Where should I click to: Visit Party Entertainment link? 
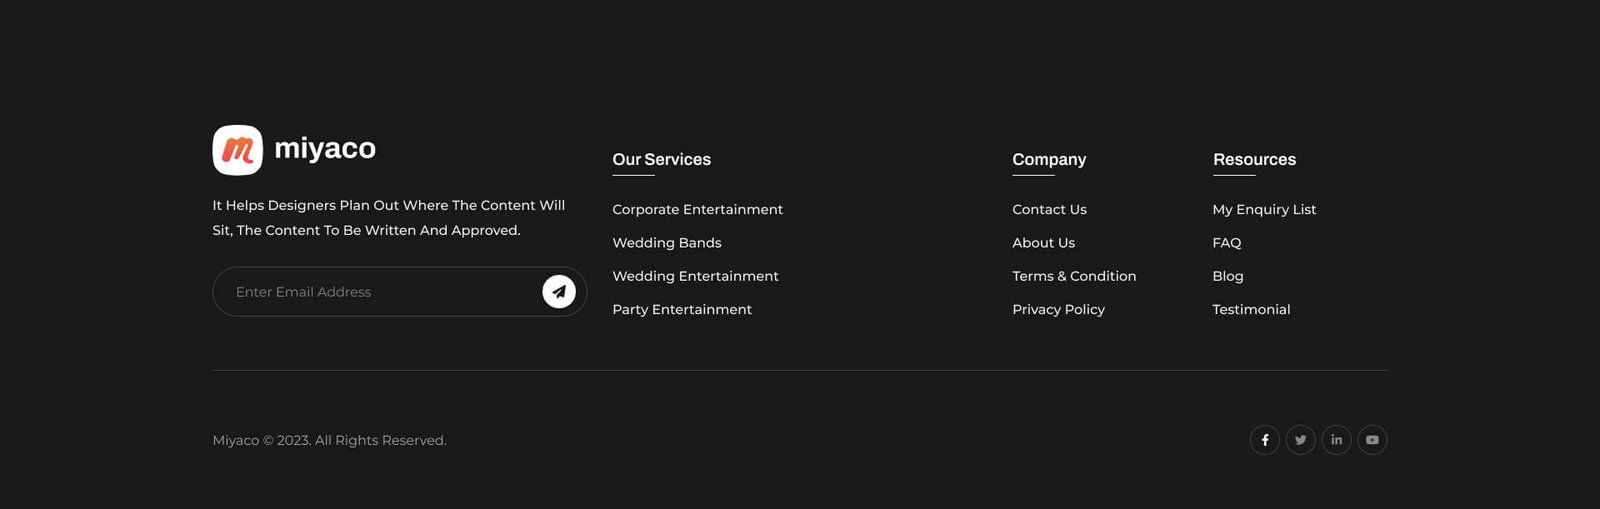(x=682, y=310)
